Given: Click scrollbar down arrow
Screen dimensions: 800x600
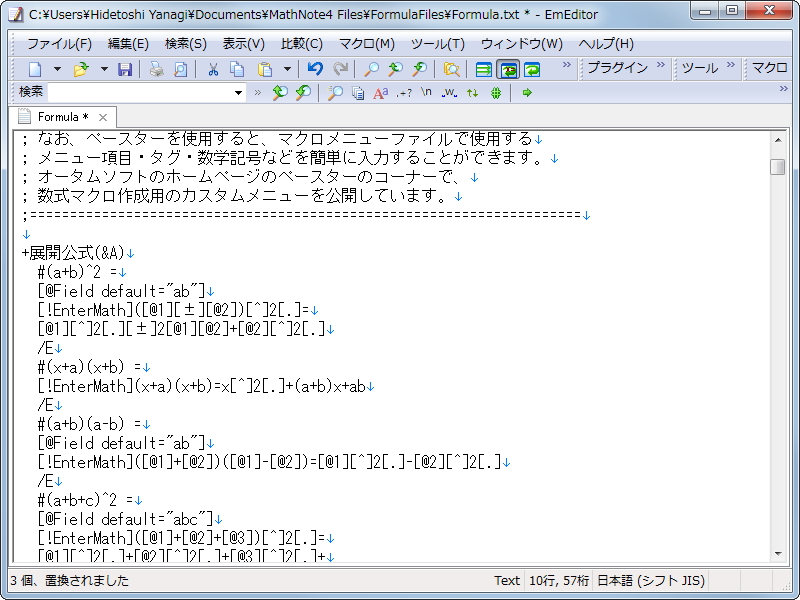Looking at the screenshot, I should (778, 554).
